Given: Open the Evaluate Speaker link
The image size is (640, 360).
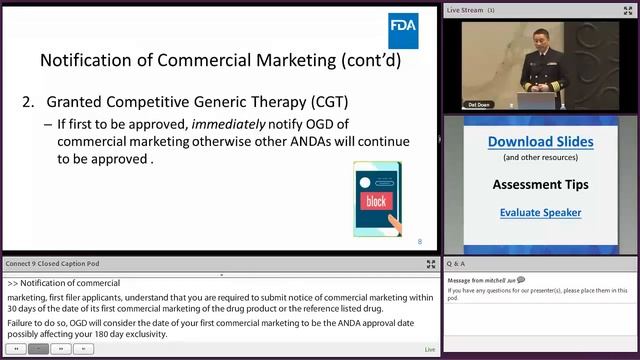Looking at the screenshot, I should [x=540, y=213].
